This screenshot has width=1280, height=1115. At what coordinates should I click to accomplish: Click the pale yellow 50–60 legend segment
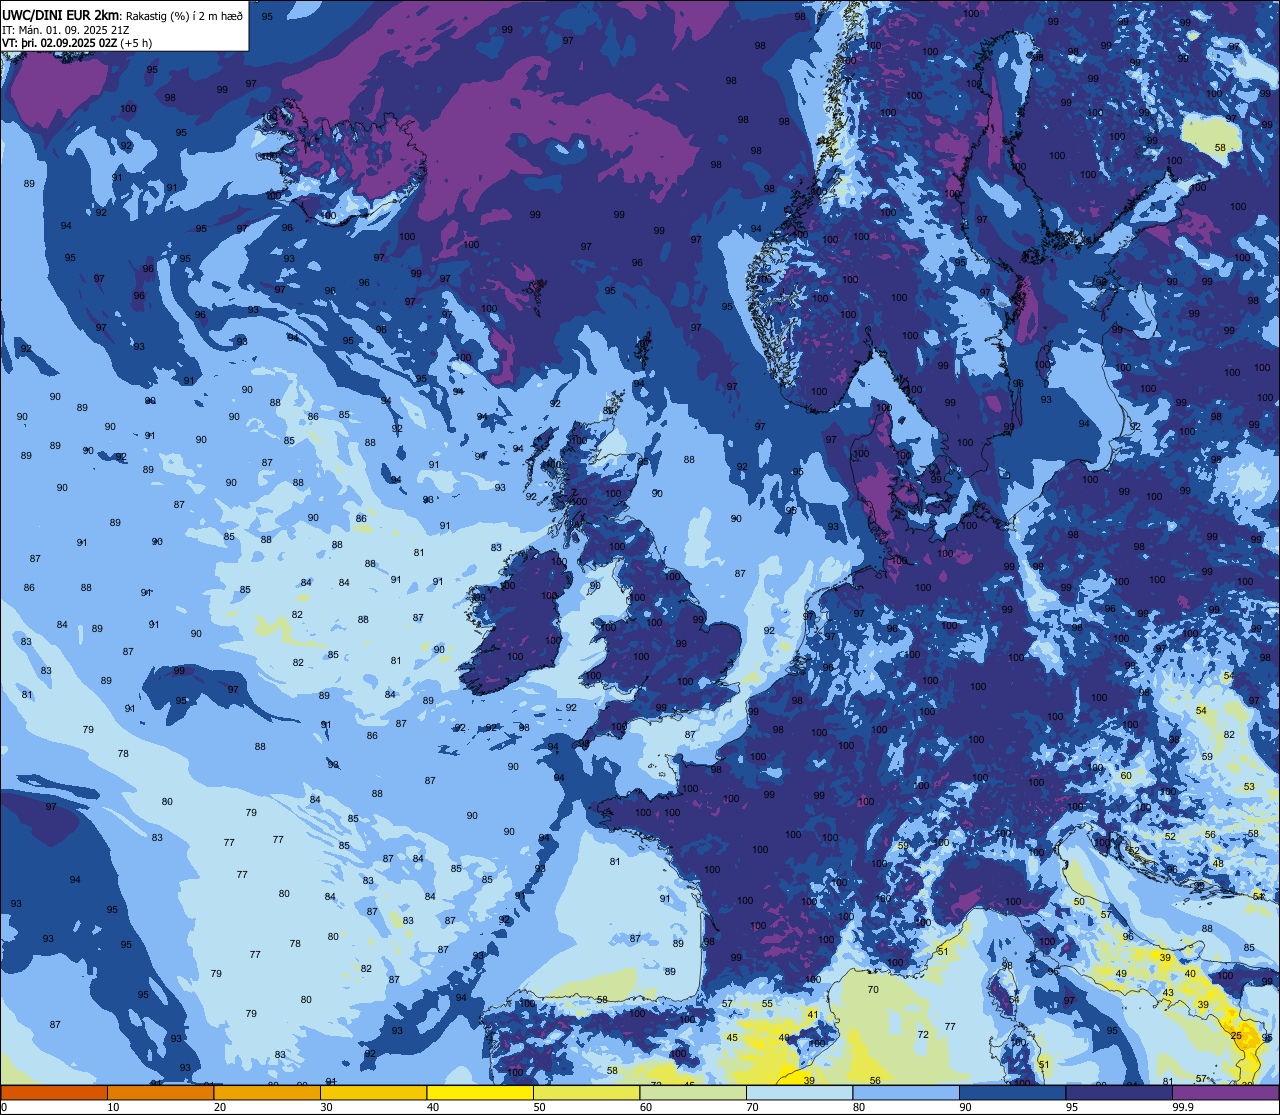[586, 1092]
